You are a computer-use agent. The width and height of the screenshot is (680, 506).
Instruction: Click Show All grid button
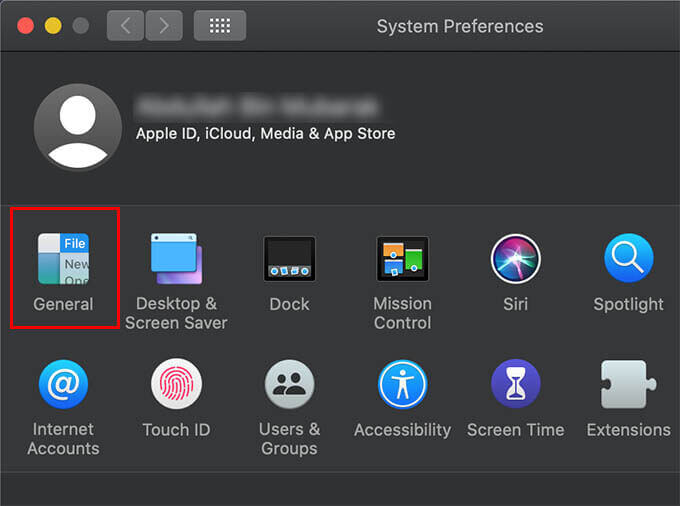(220, 26)
